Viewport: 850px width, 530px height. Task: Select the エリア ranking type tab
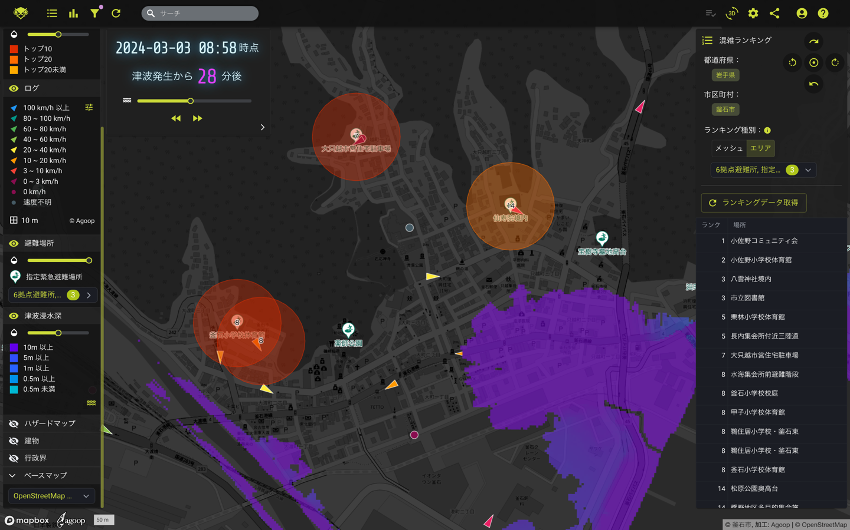(x=761, y=148)
